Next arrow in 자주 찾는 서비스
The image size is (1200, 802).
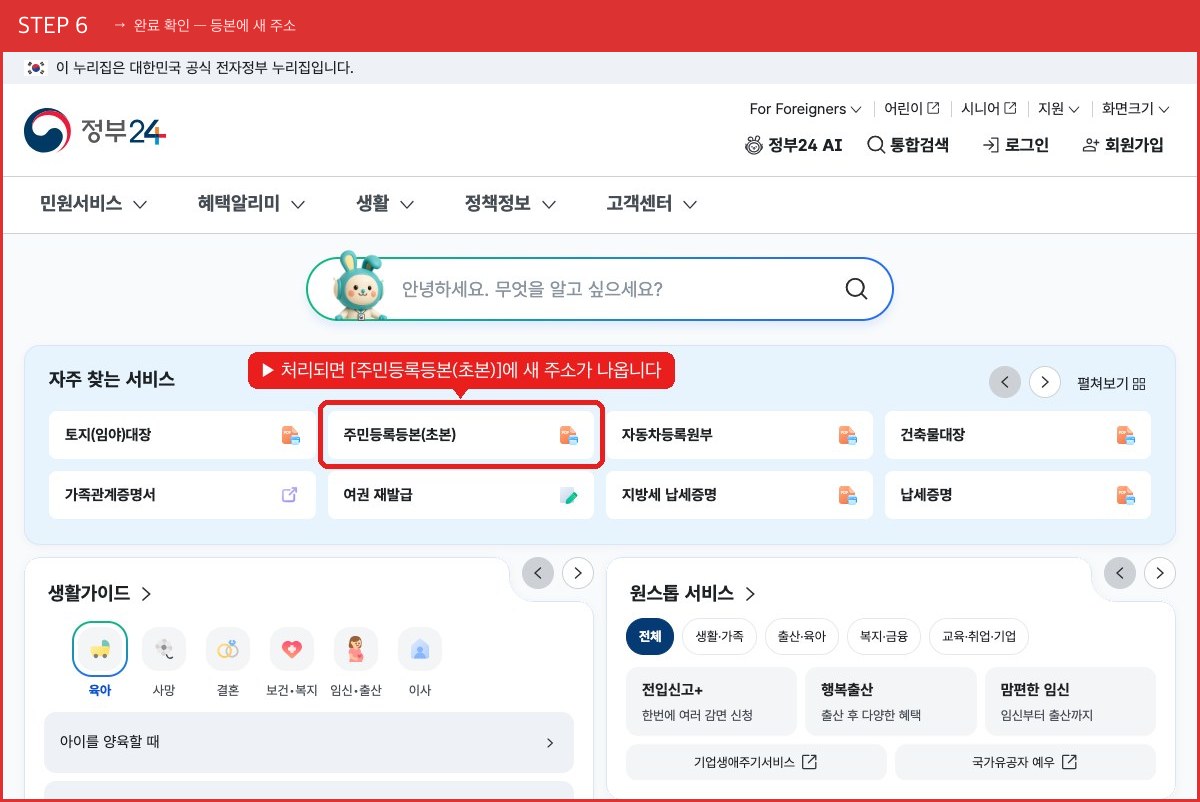[1045, 382]
